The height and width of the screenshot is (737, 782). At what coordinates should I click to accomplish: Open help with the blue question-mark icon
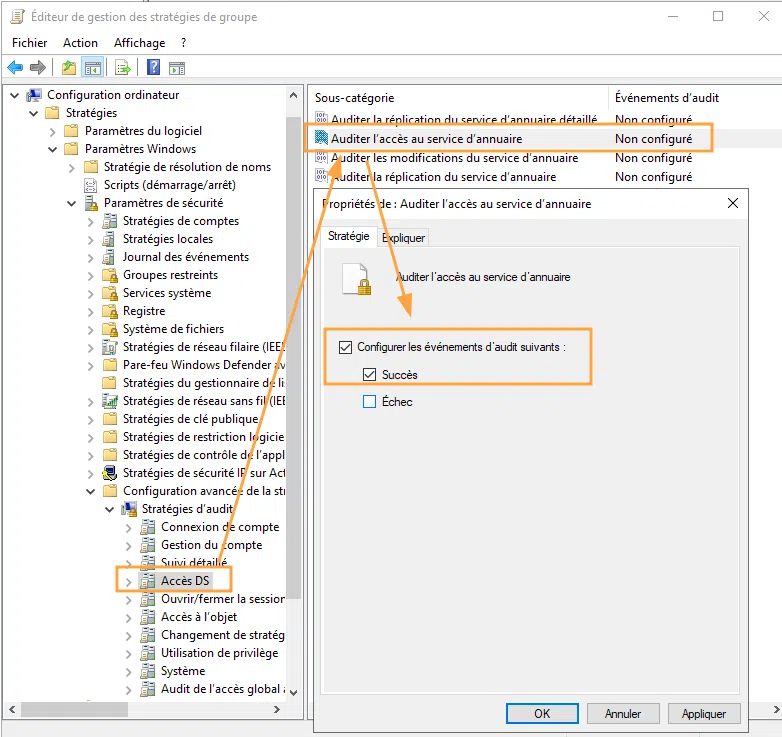[154, 67]
